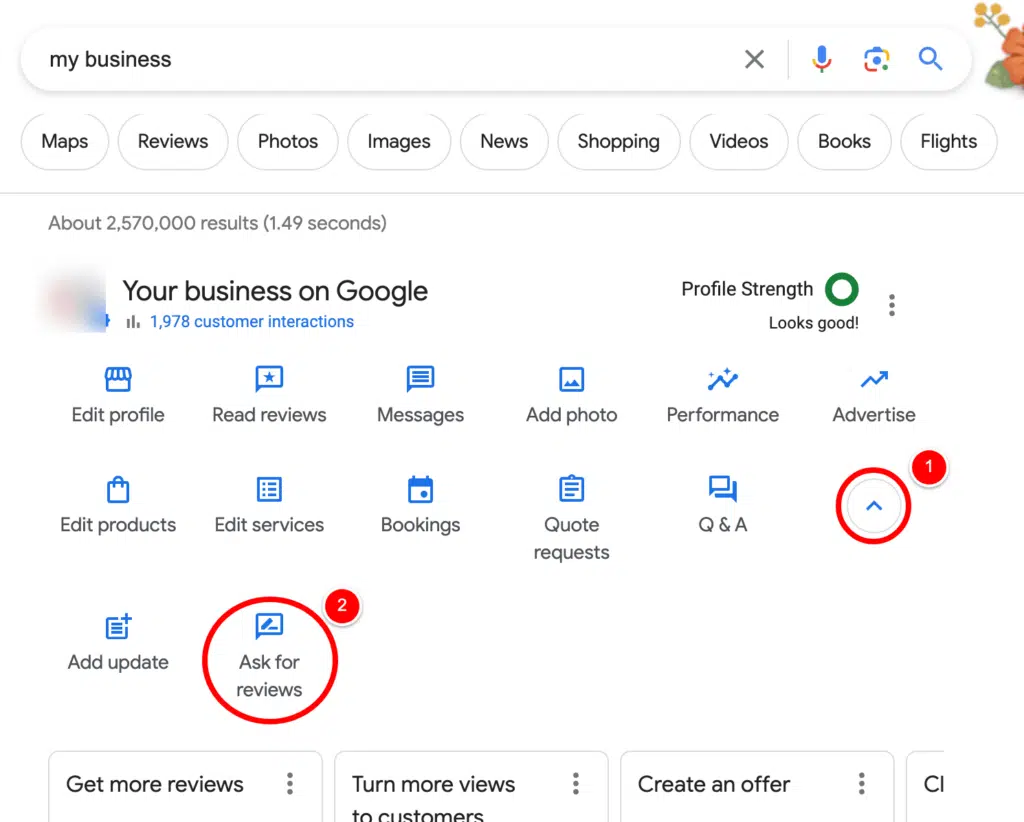The width and height of the screenshot is (1024, 822).
Task: Select Add update post icon
Action: [x=118, y=627]
